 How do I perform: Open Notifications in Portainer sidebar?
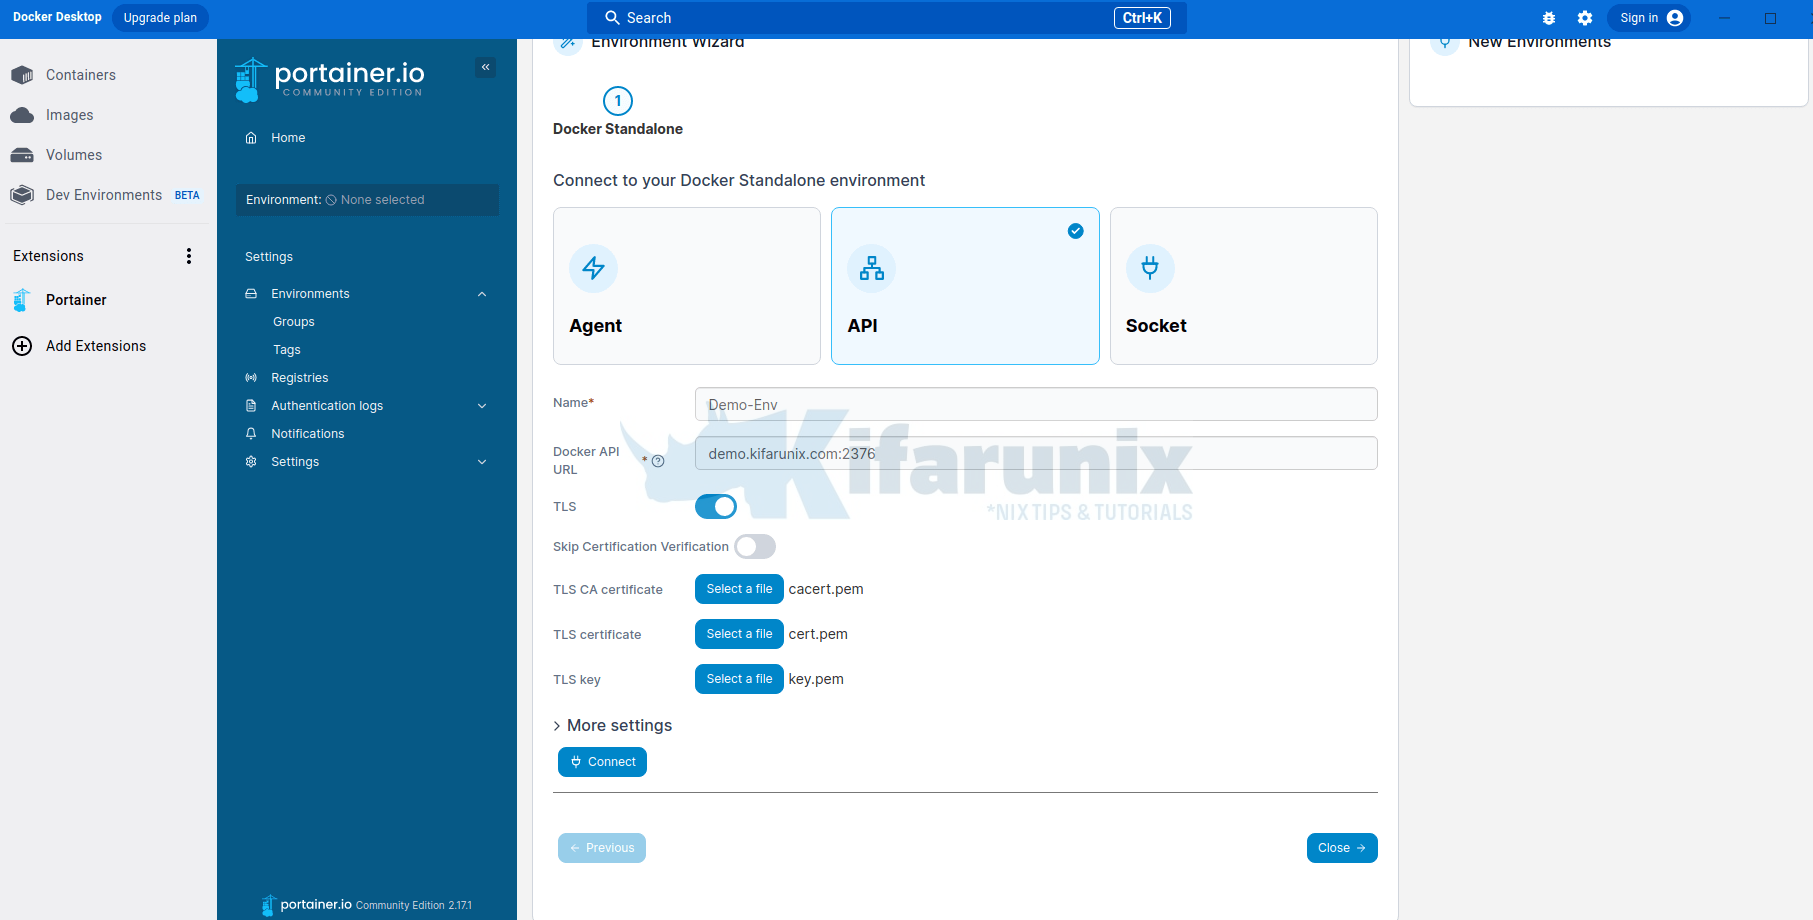coord(308,434)
